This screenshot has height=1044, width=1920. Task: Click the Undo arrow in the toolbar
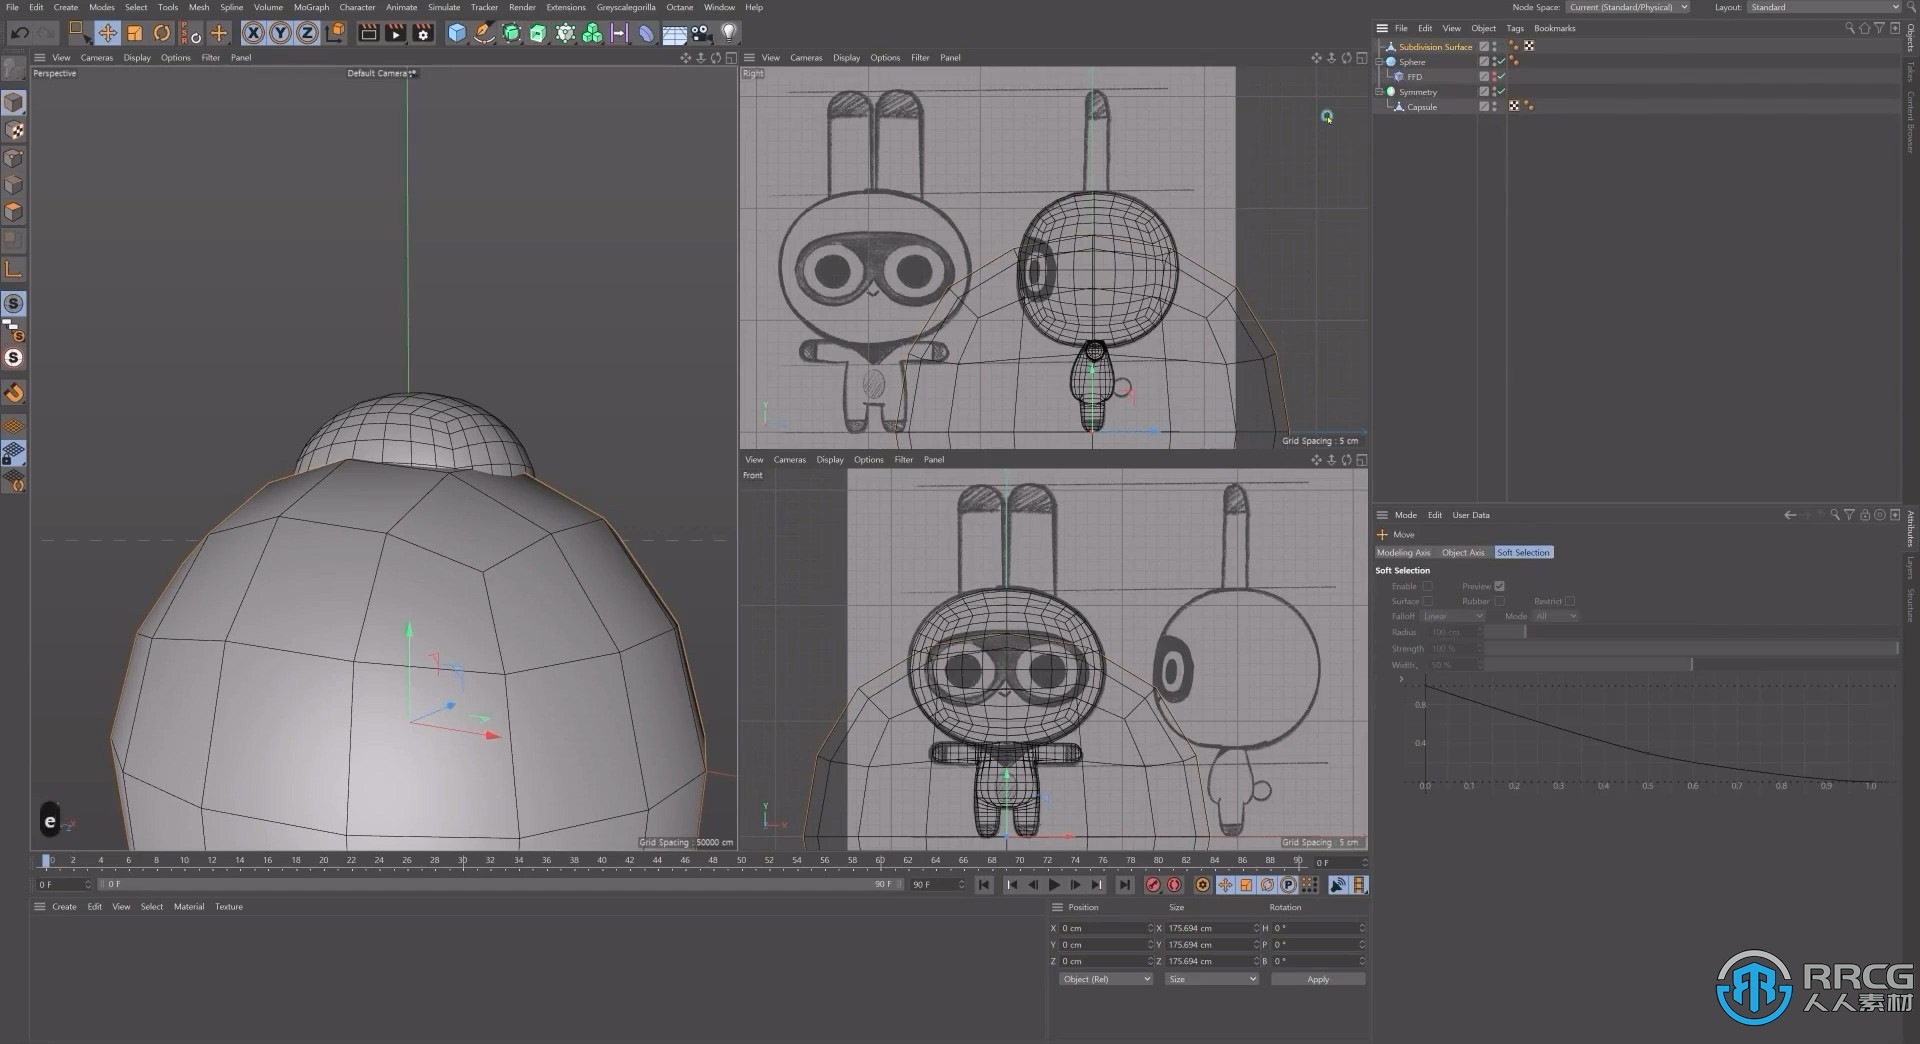[19, 33]
